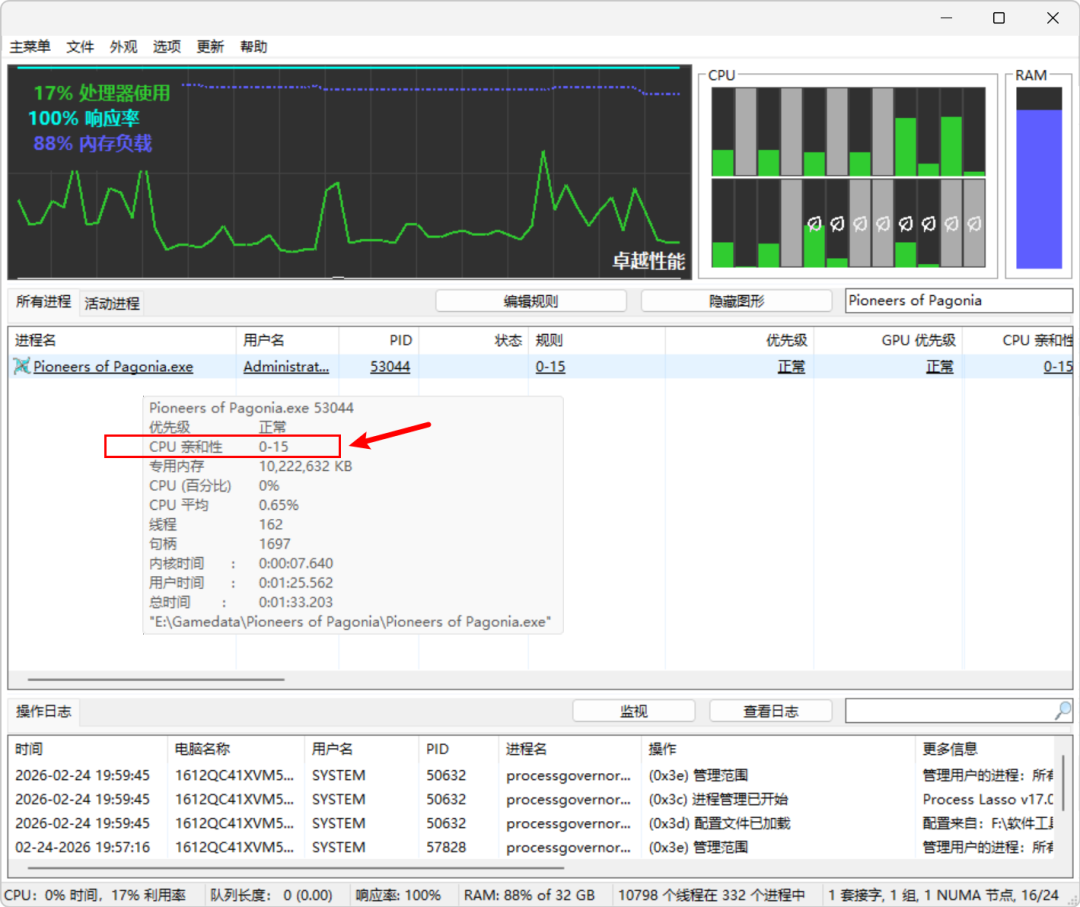The height and width of the screenshot is (907, 1080).
Task: Sort by 规则 column header
Action: click(x=596, y=340)
